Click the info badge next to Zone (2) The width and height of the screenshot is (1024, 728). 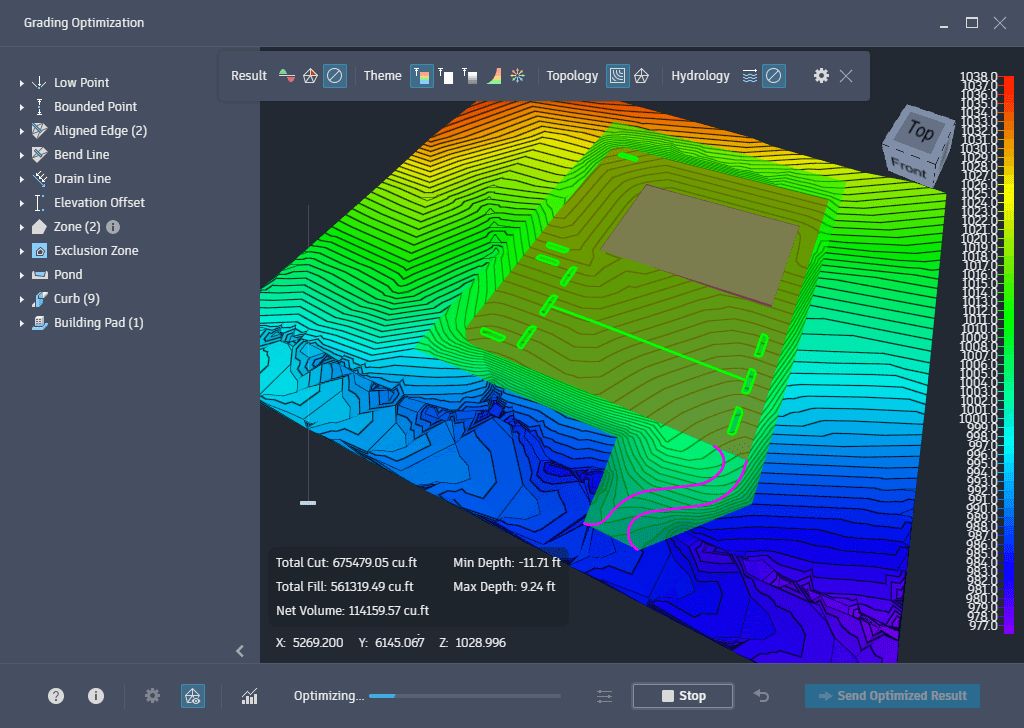click(113, 227)
